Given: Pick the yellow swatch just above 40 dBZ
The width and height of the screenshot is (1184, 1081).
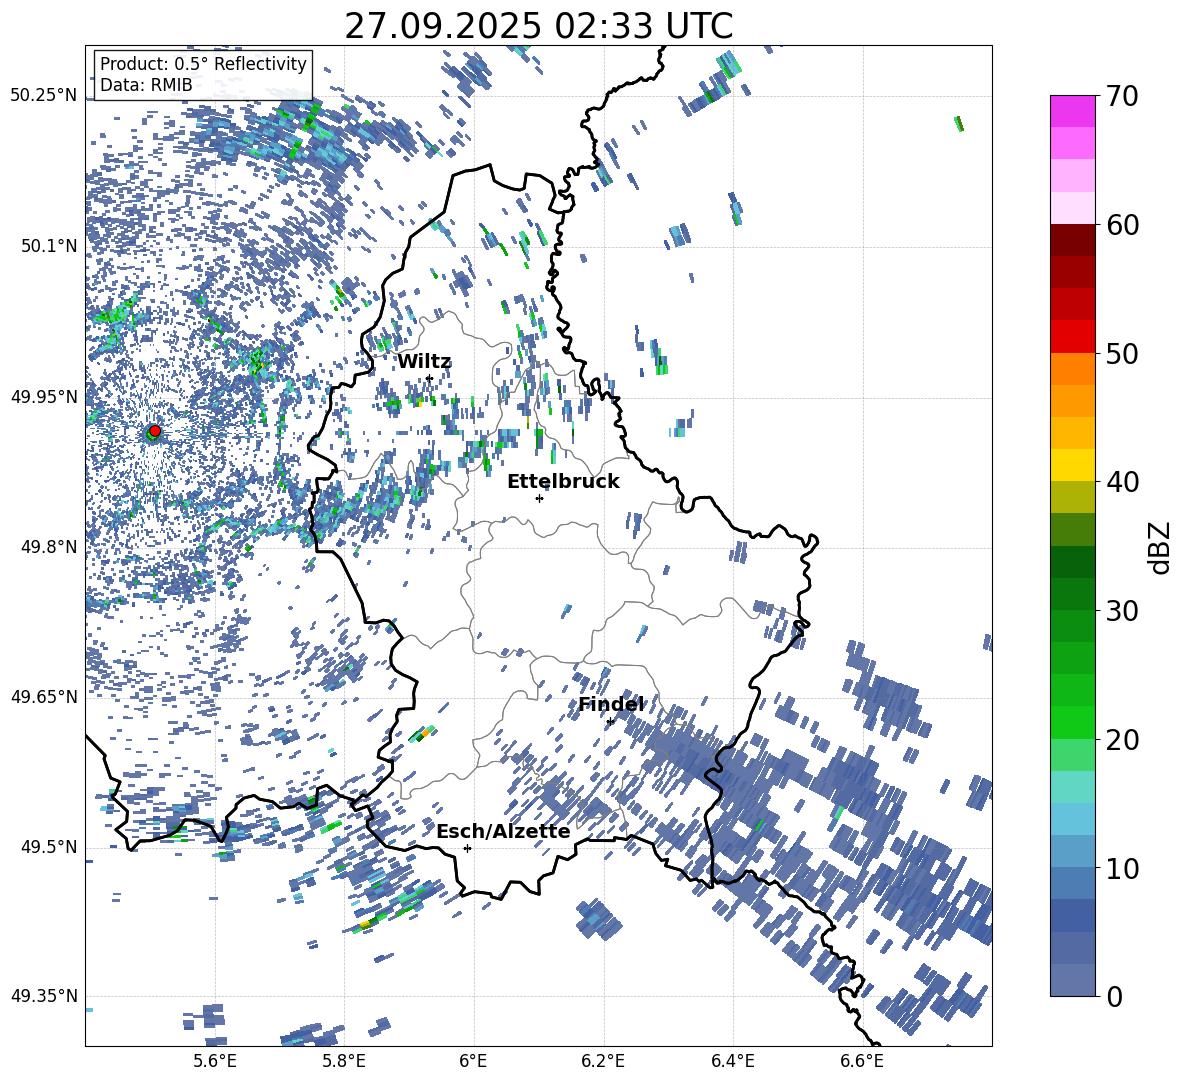Looking at the screenshot, I should point(1073,465).
